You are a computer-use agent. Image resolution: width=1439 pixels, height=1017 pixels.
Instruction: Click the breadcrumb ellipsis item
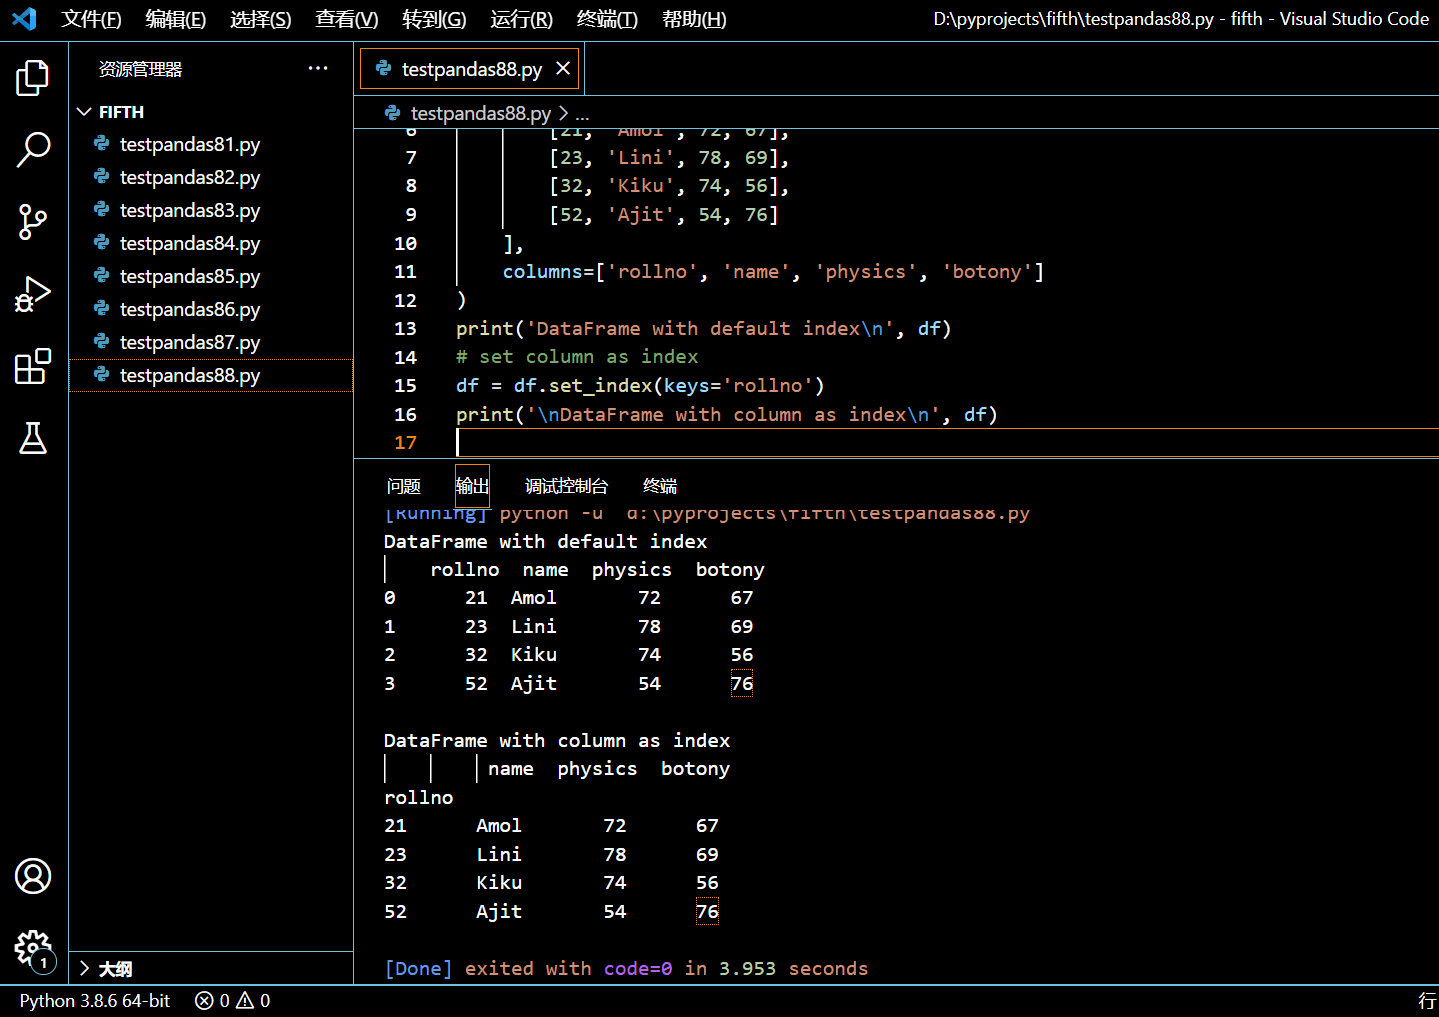coord(582,114)
